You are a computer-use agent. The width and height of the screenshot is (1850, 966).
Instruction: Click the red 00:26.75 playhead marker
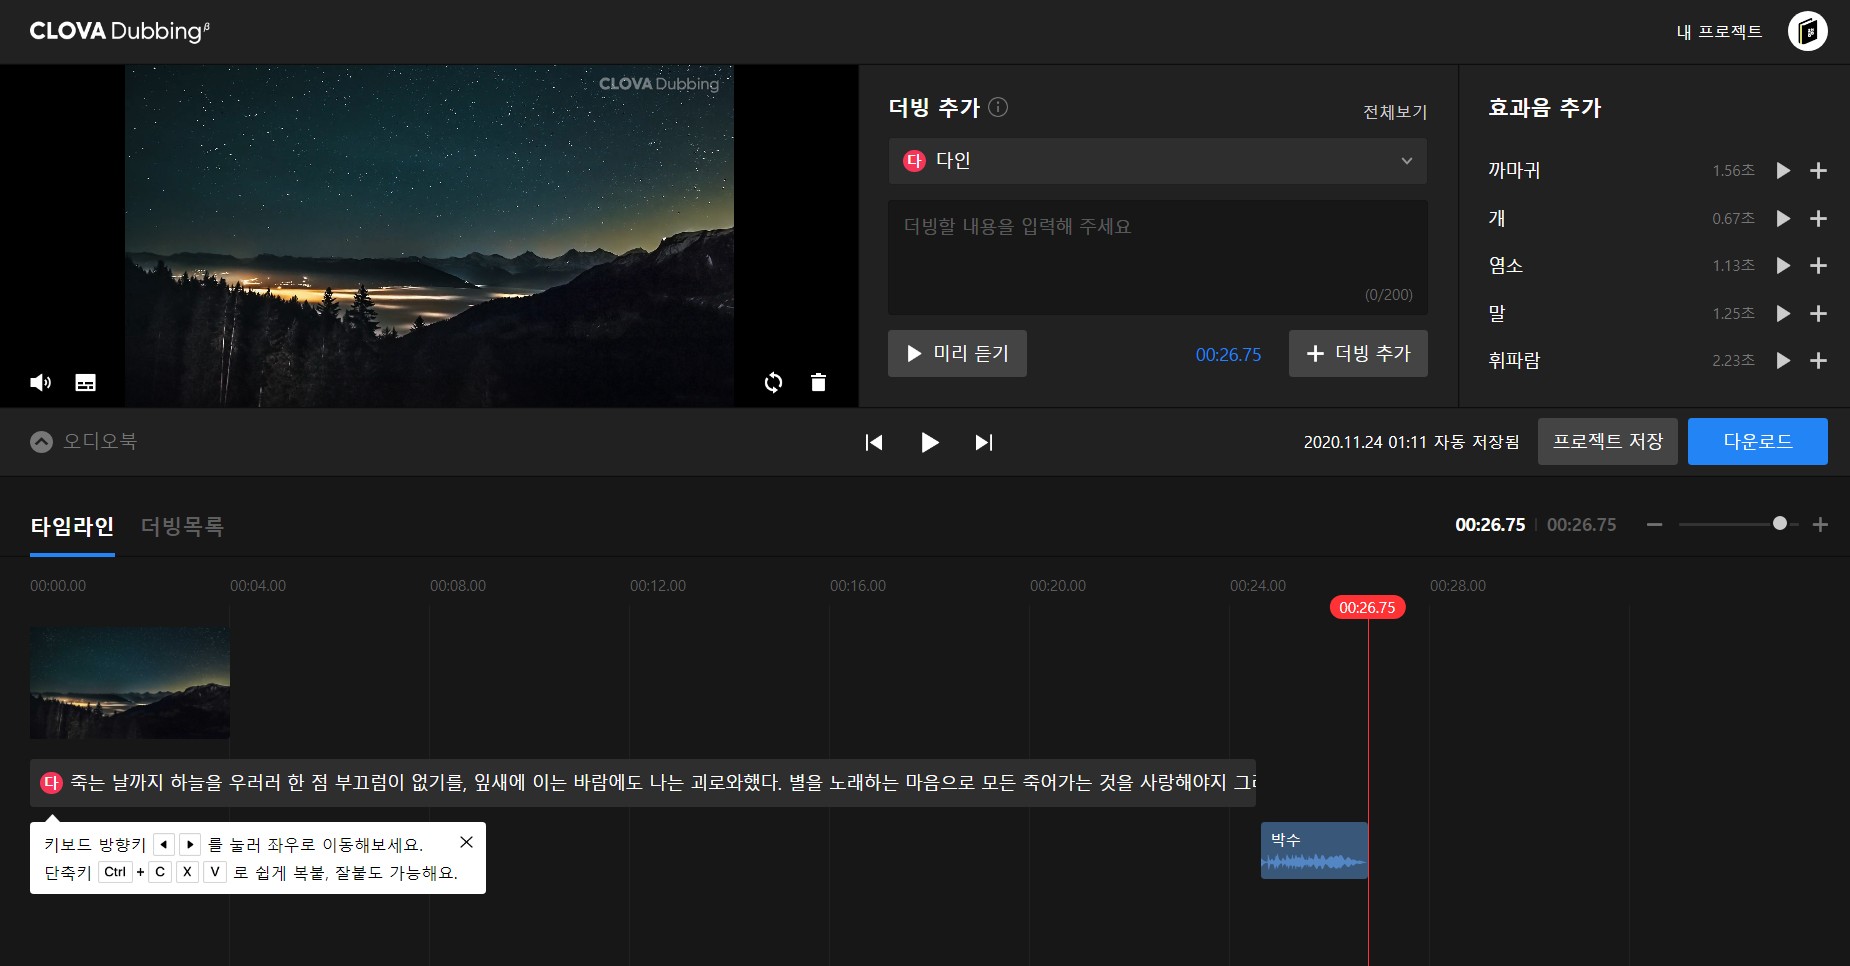(1367, 607)
